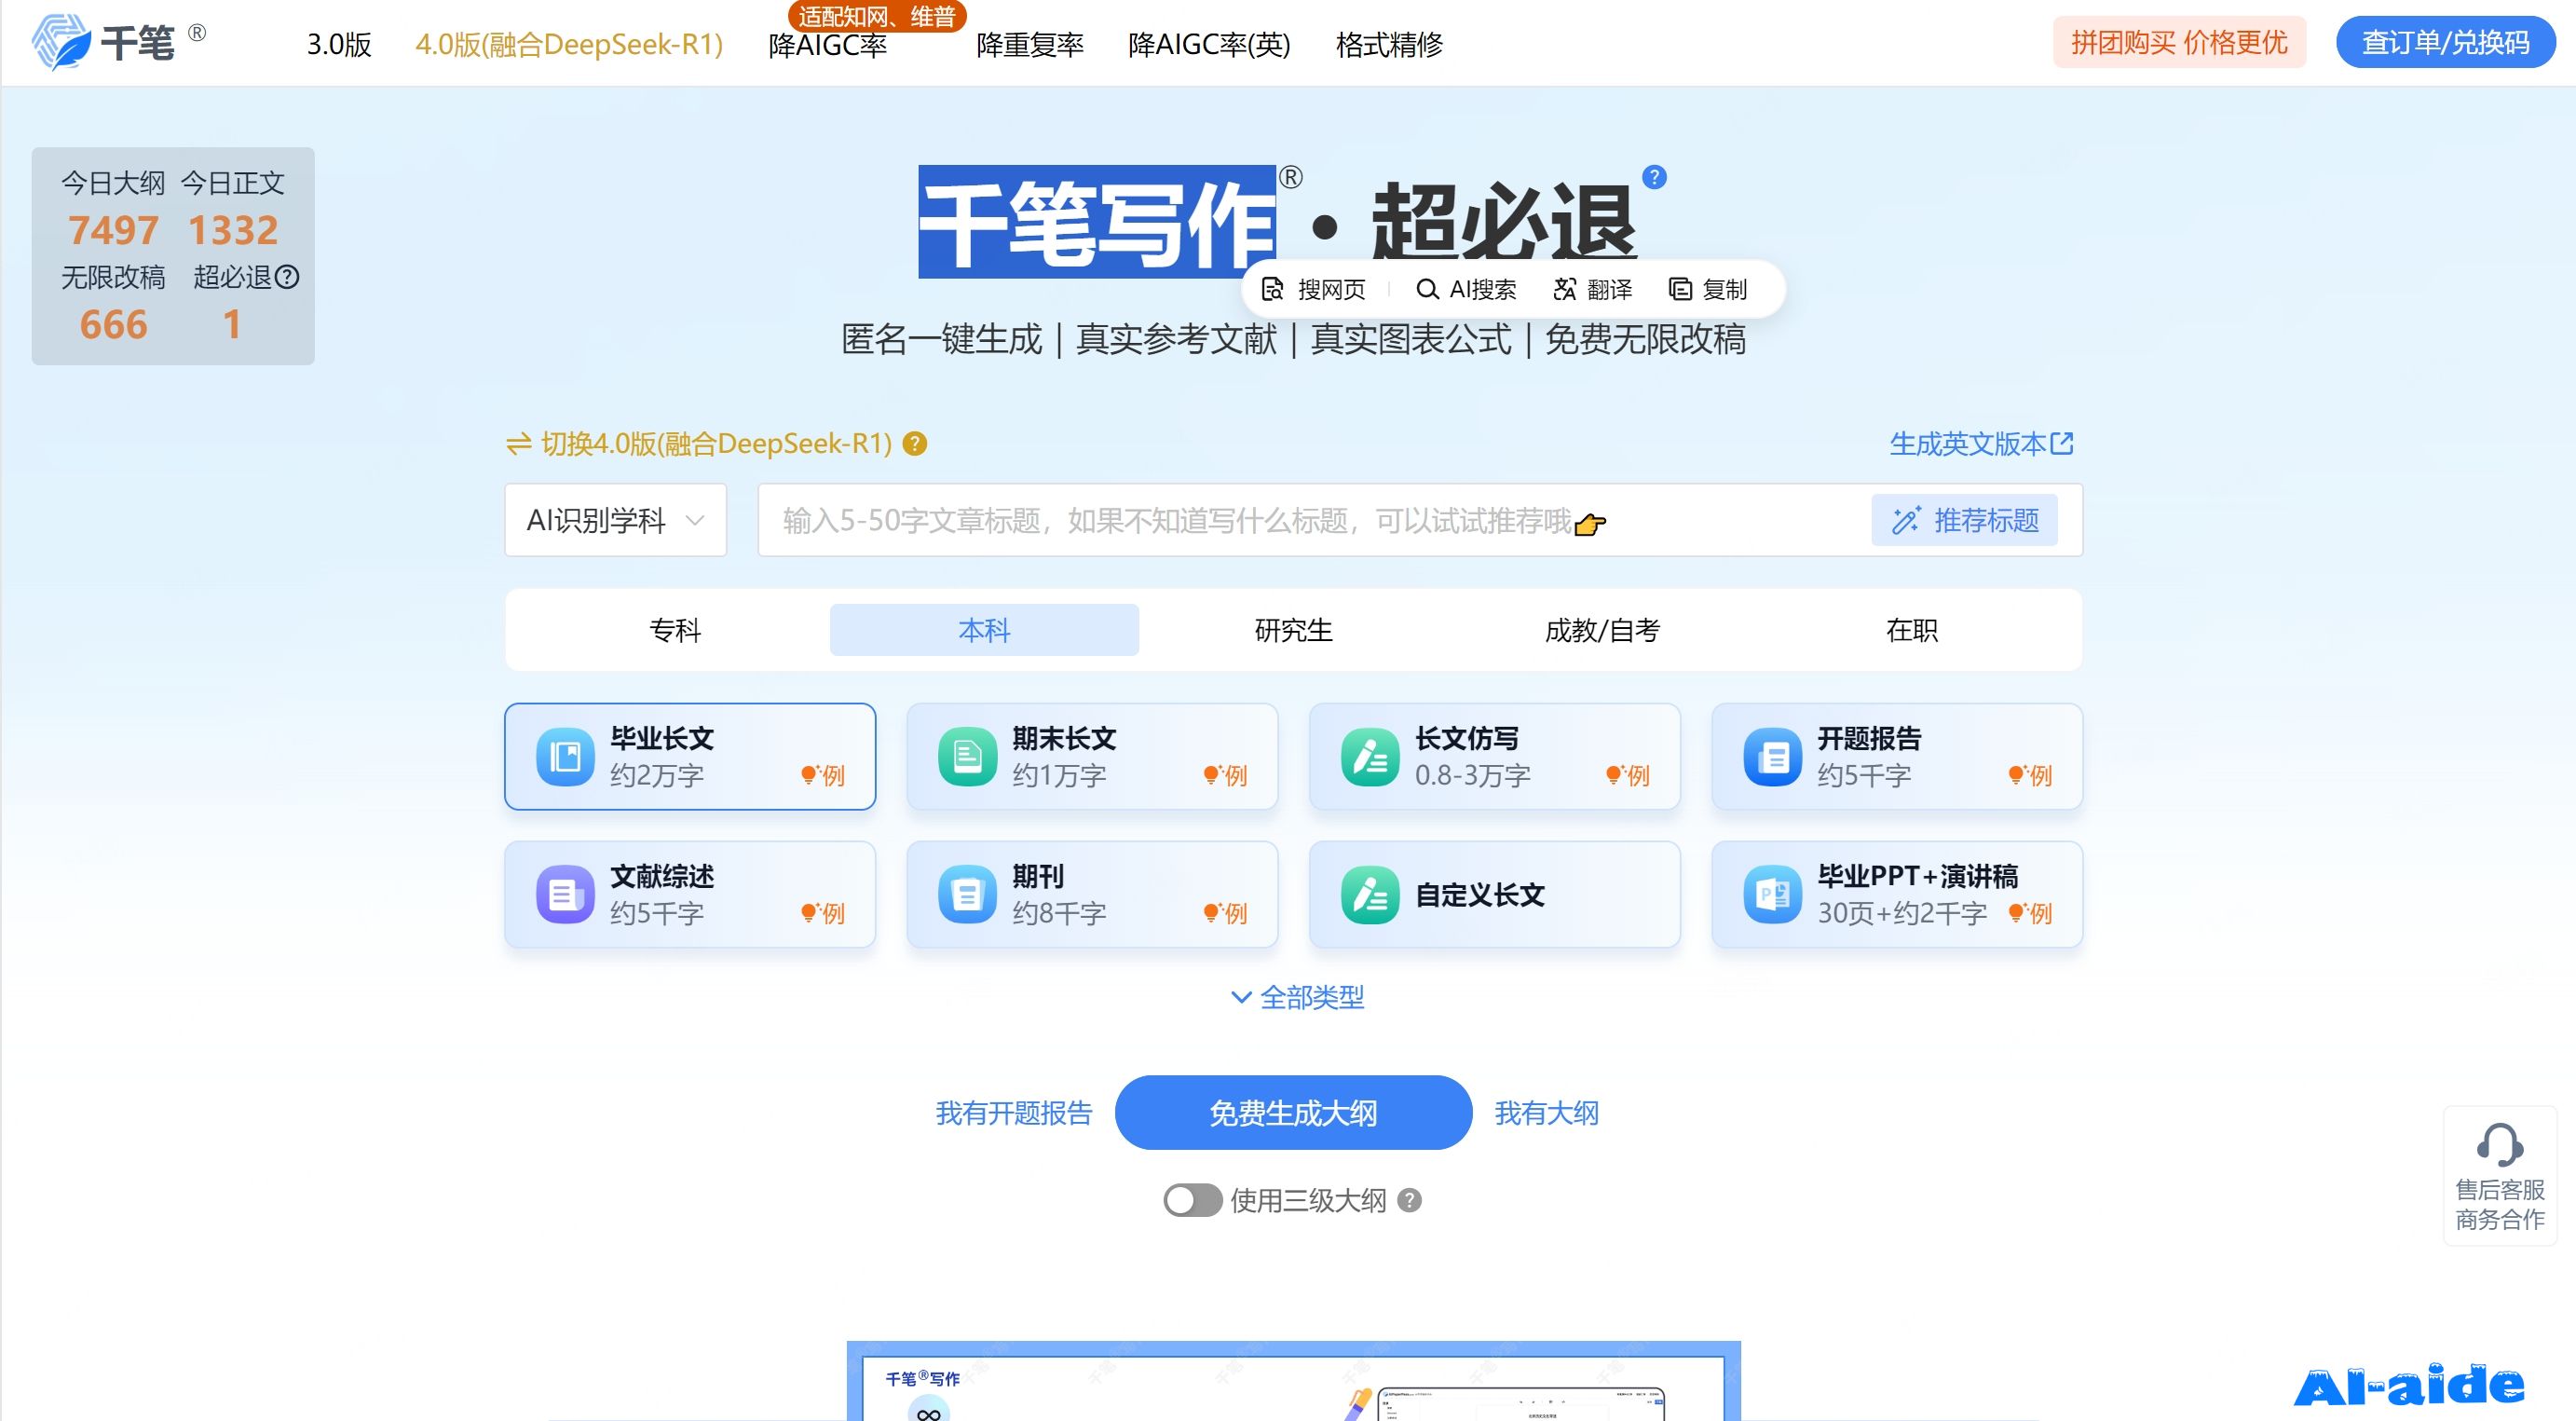
Task: Click the 期刊 clipboard icon
Action: click(x=967, y=895)
